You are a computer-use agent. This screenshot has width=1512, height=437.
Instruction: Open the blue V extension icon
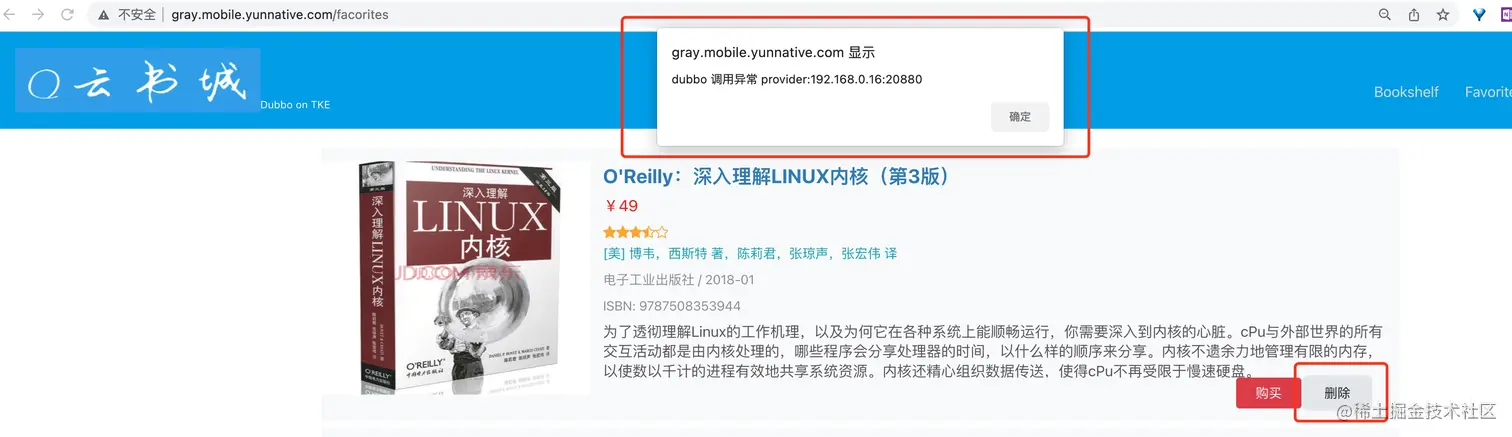[1479, 15]
